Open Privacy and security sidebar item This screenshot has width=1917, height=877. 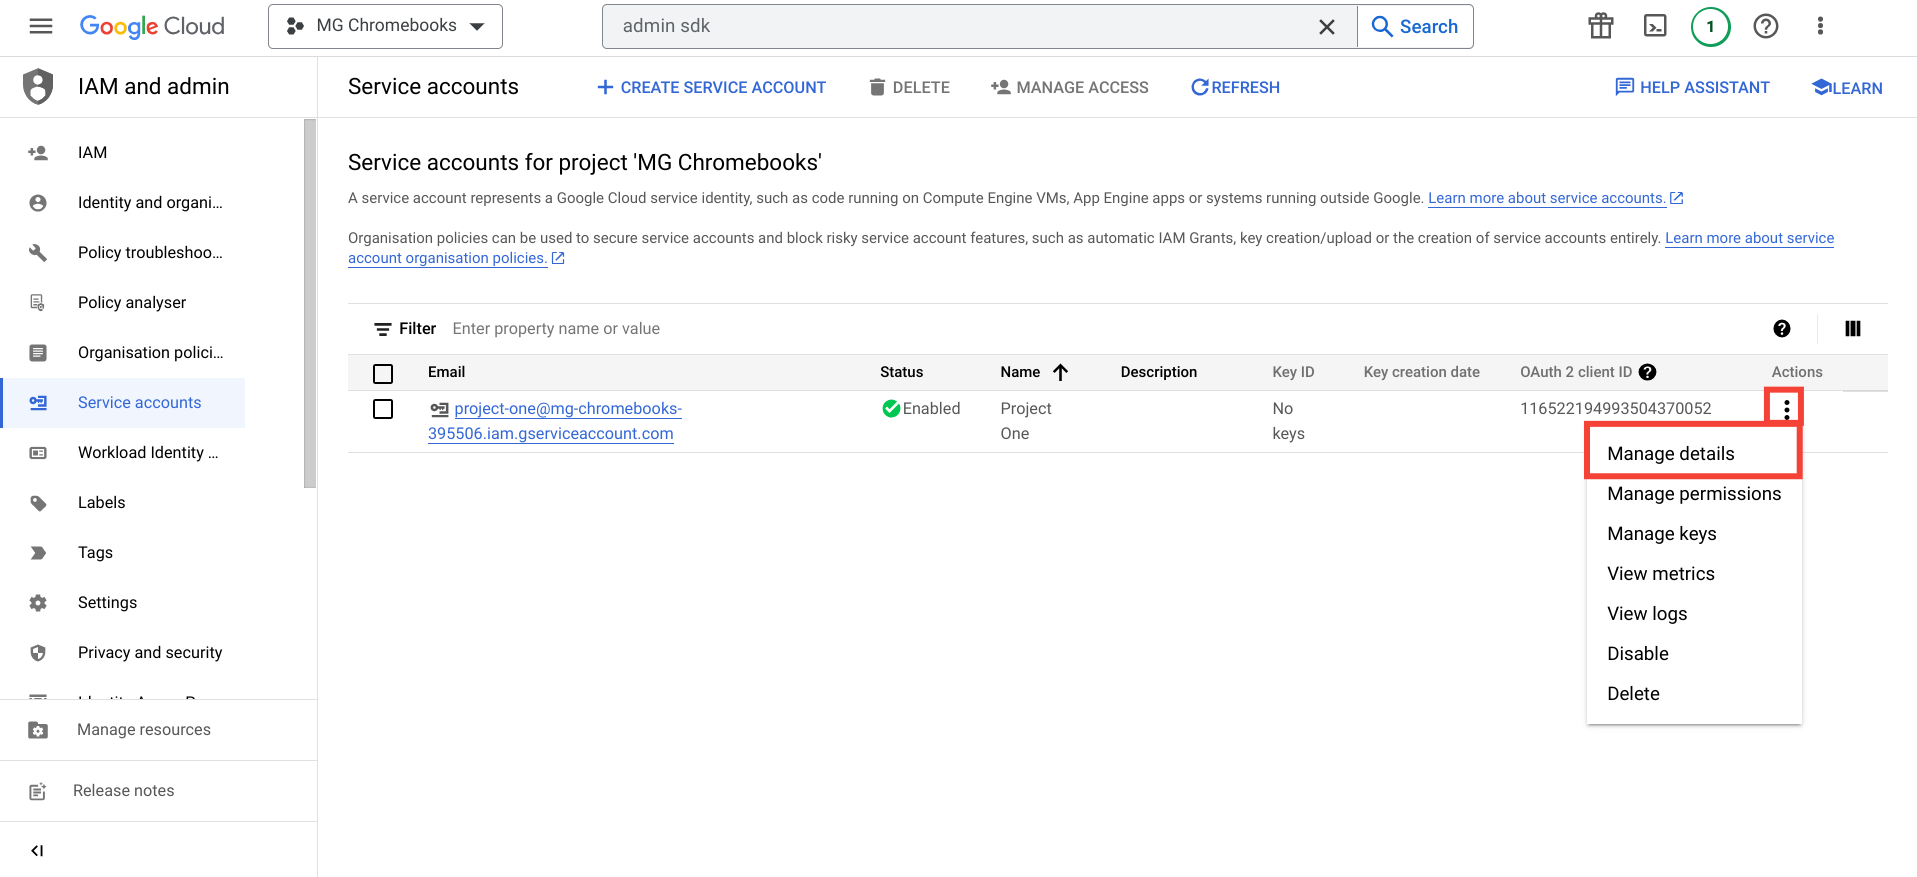point(123,652)
